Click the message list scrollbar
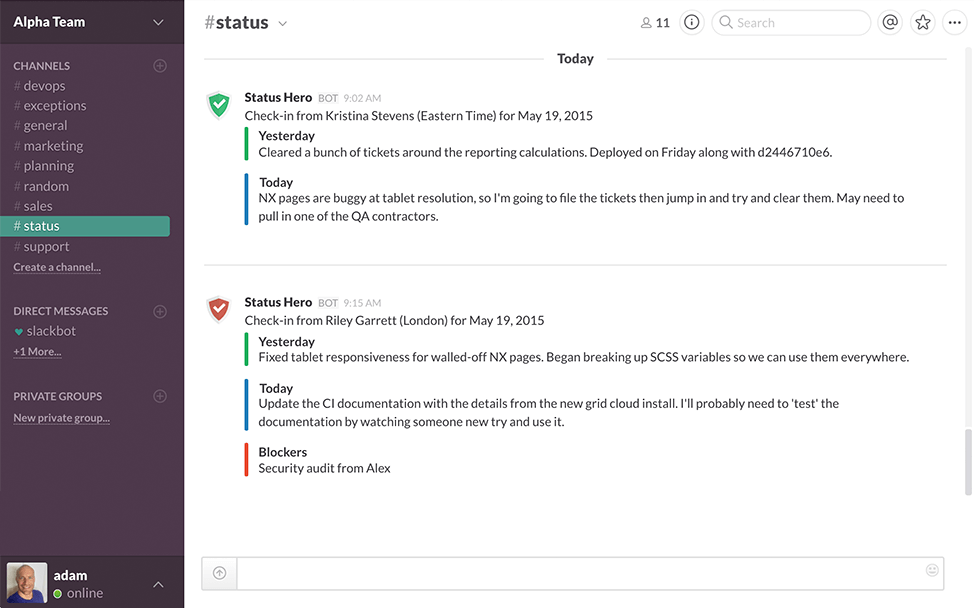974x608 pixels. (967, 461)
